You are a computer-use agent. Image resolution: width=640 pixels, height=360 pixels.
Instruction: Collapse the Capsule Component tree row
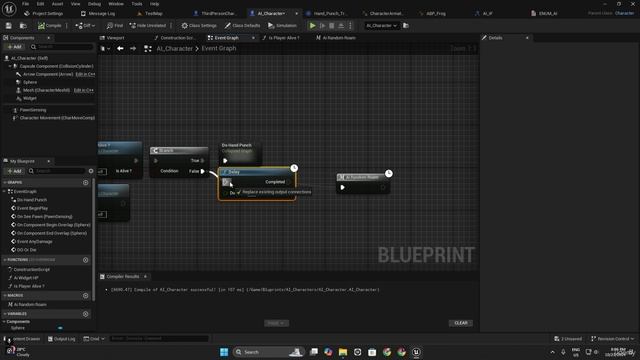click(x=10, y=66)
